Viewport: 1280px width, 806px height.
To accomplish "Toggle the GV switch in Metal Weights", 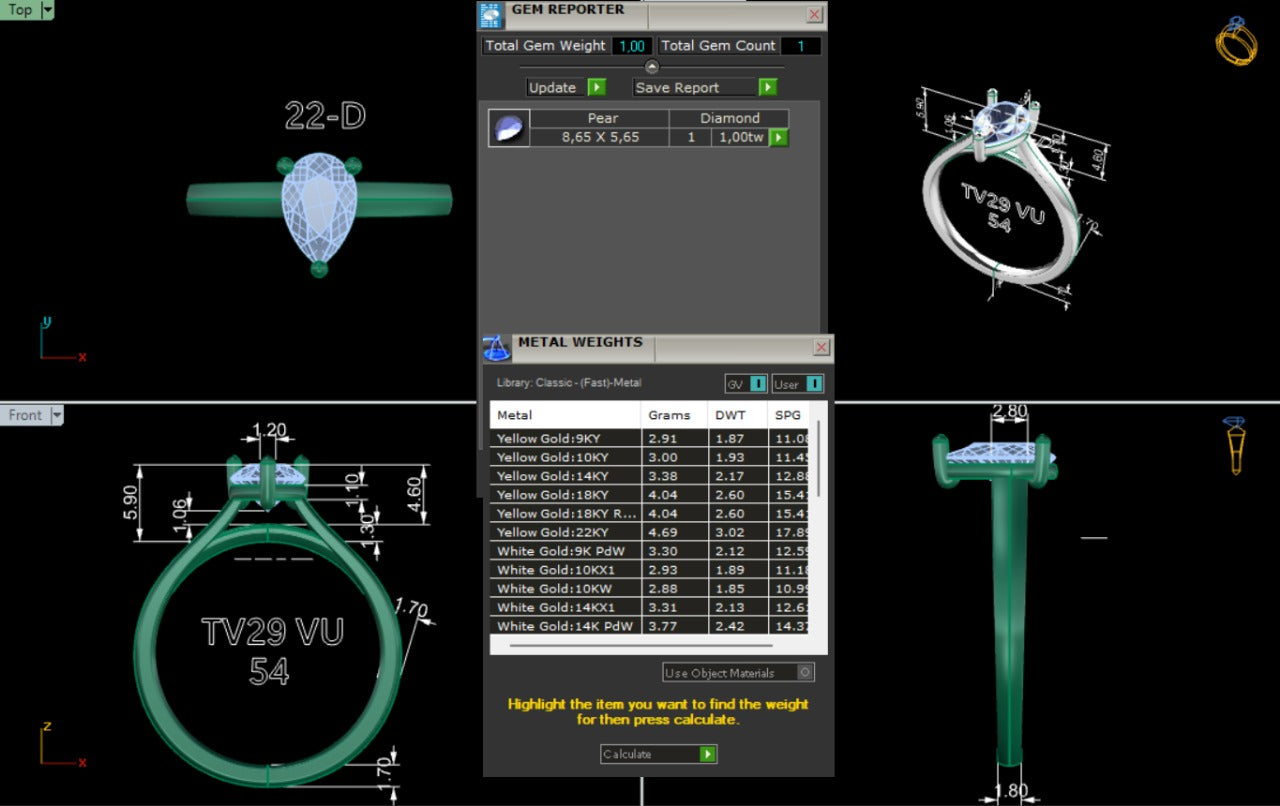I will [746, 383].
